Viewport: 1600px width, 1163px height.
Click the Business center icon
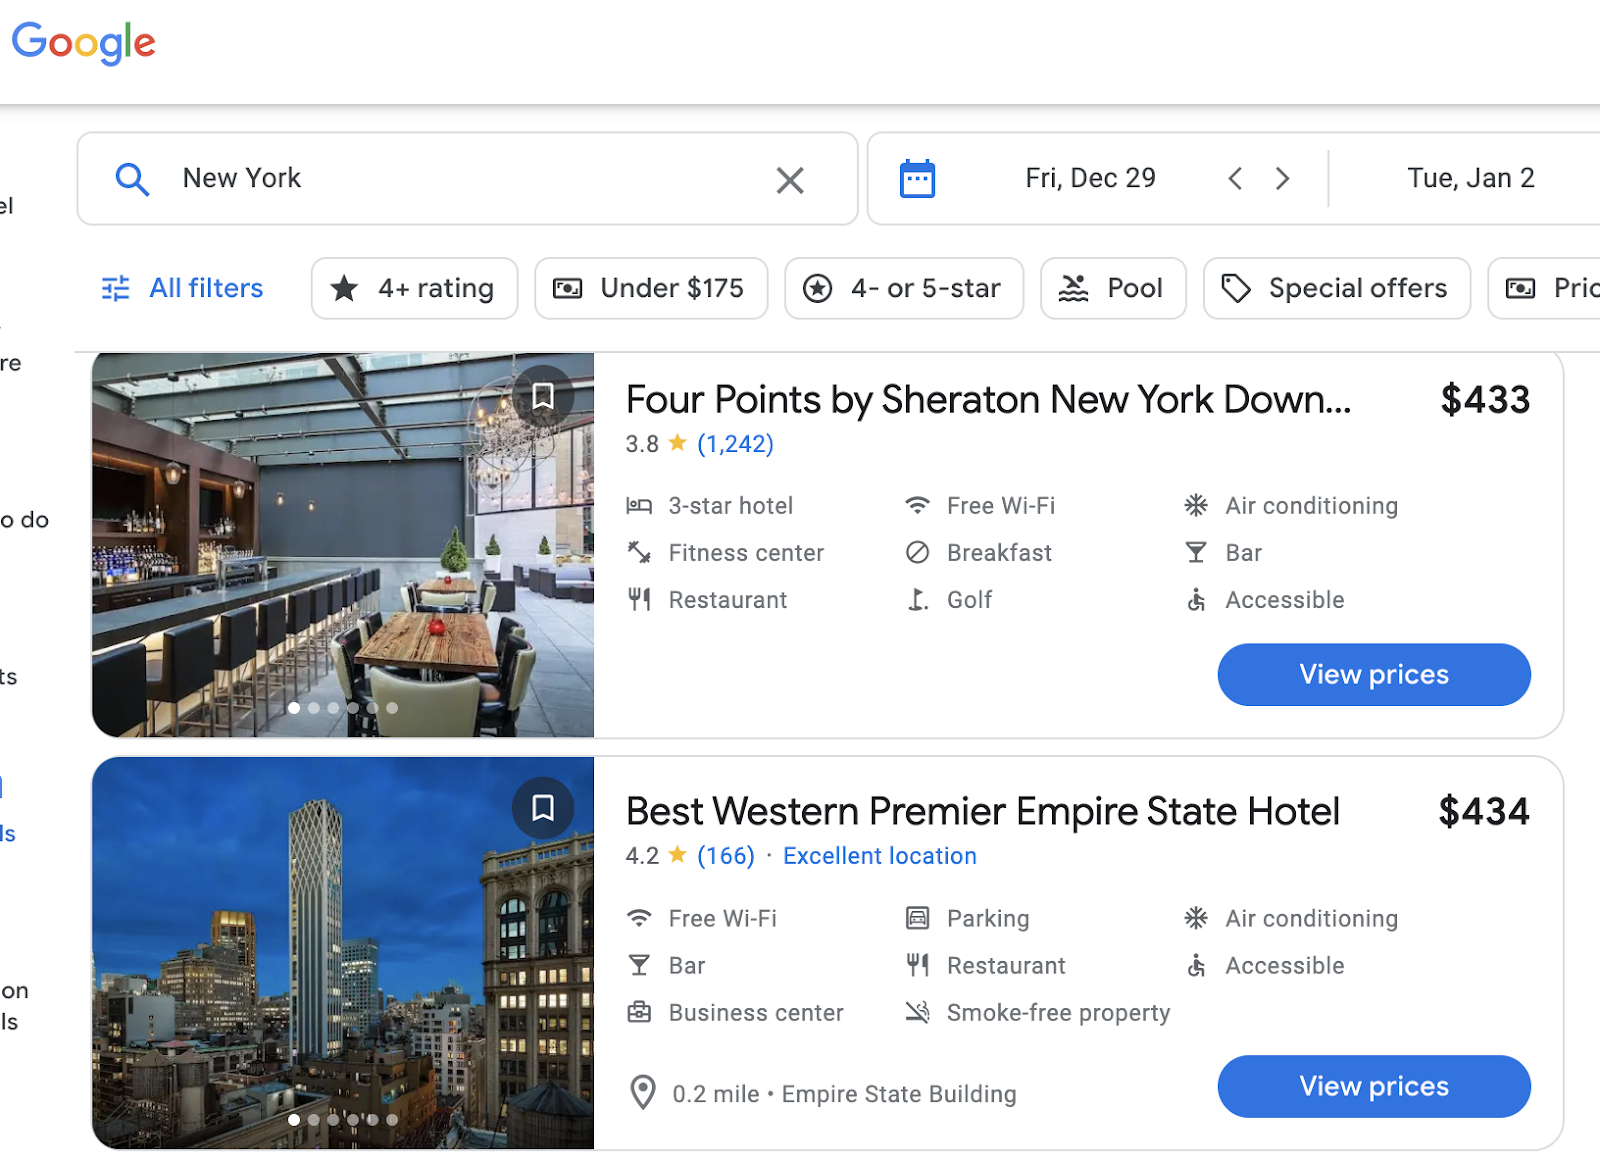point(639,1012)
